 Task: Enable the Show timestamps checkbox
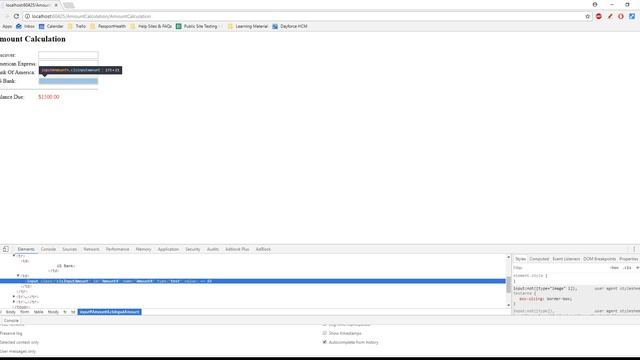click(x=325, y=333)
